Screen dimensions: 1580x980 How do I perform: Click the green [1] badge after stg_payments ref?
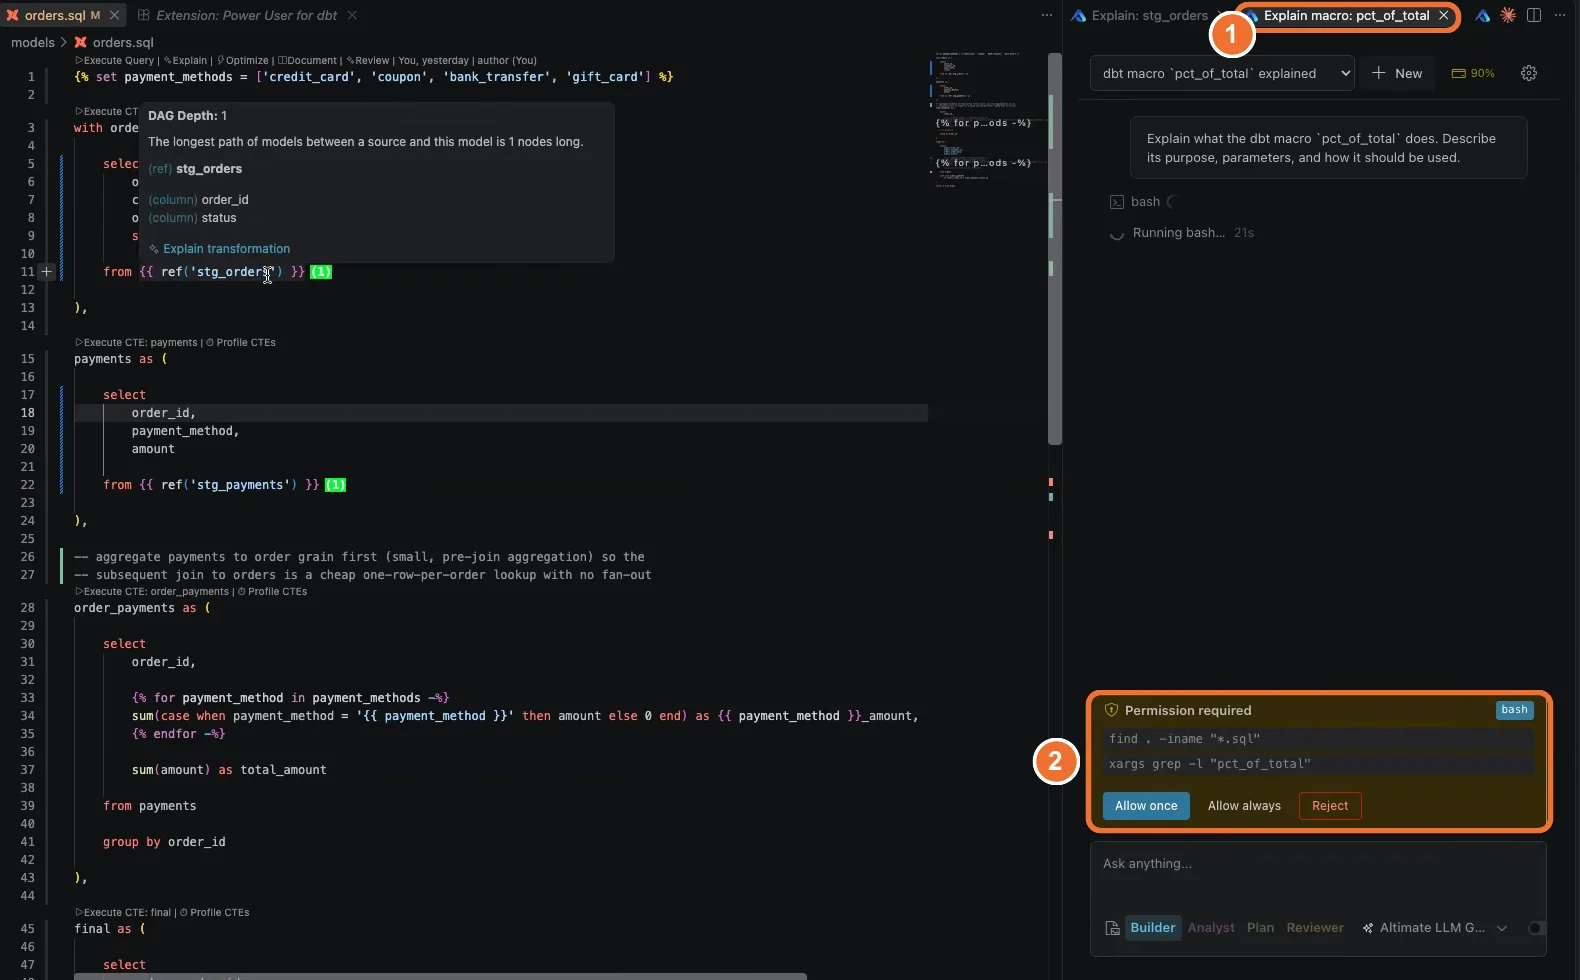[x=335, y=485]
